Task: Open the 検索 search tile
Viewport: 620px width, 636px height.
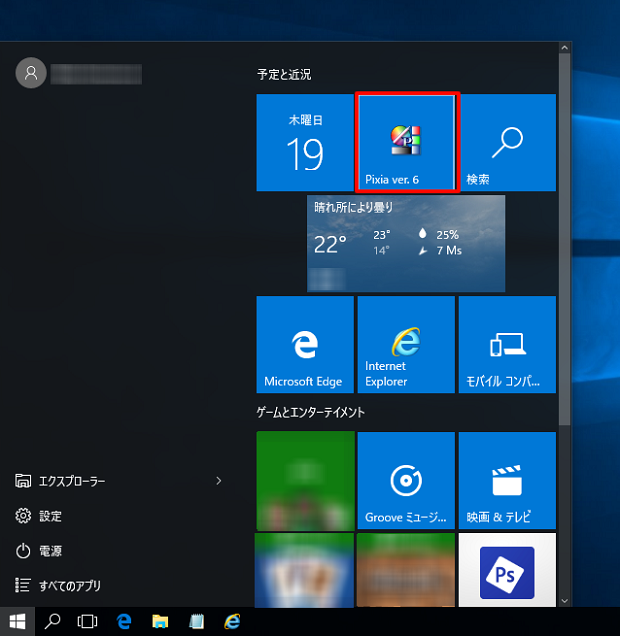Action: [507, 142]
